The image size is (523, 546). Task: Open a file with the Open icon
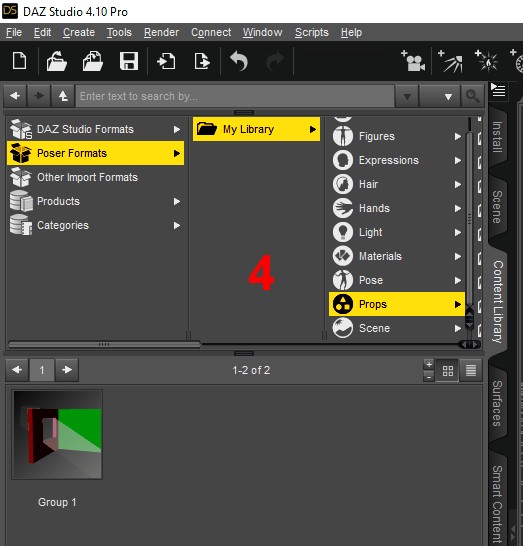tap(56, 61)
